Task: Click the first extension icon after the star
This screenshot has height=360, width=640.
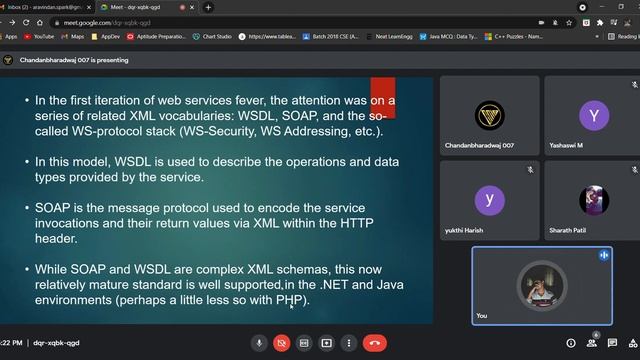Action: (586, 23)
